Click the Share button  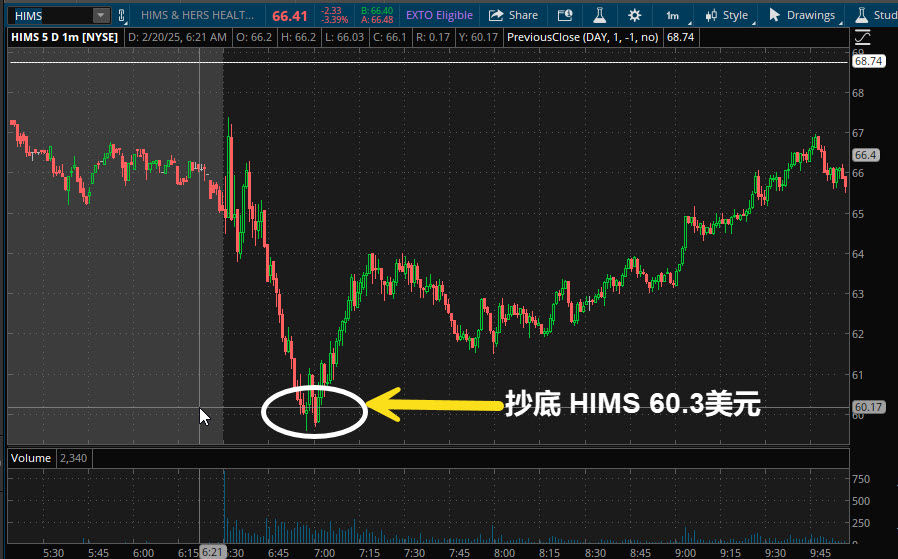pyautogui.click(x=513, y=15)
